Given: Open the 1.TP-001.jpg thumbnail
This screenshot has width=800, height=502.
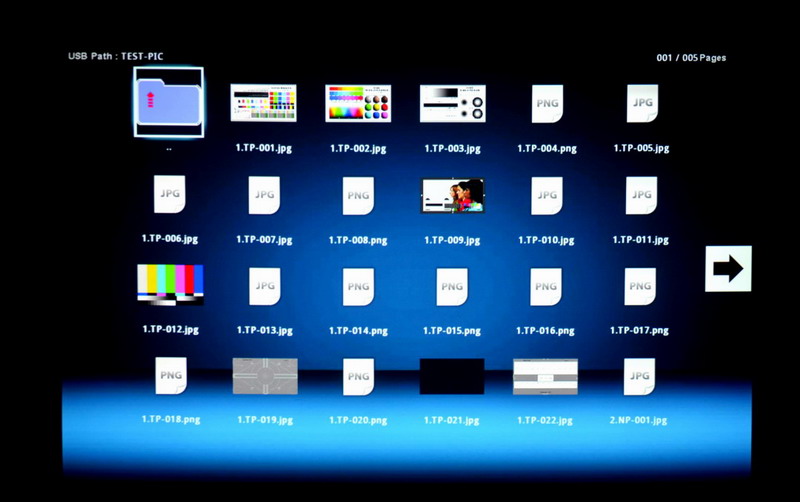Looking at the screenshot, I should coord(263,103).
